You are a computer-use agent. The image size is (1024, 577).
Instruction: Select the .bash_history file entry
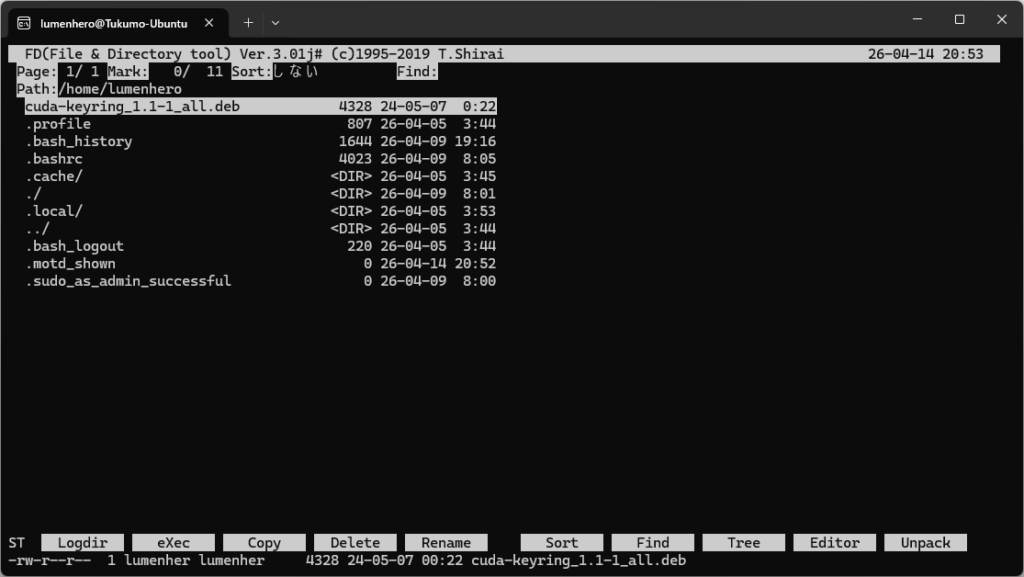(x=79, y=141)
